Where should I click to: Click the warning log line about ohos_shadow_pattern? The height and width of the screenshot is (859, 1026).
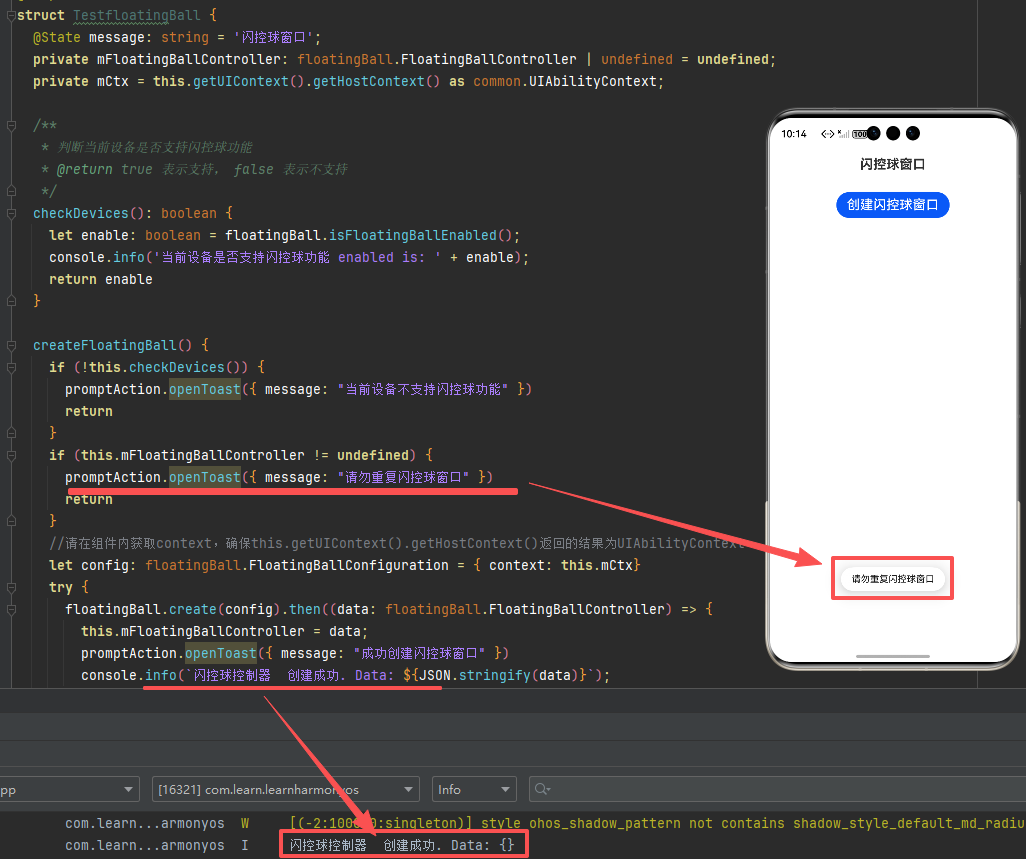pyautogui.click(x=657, y=823)
